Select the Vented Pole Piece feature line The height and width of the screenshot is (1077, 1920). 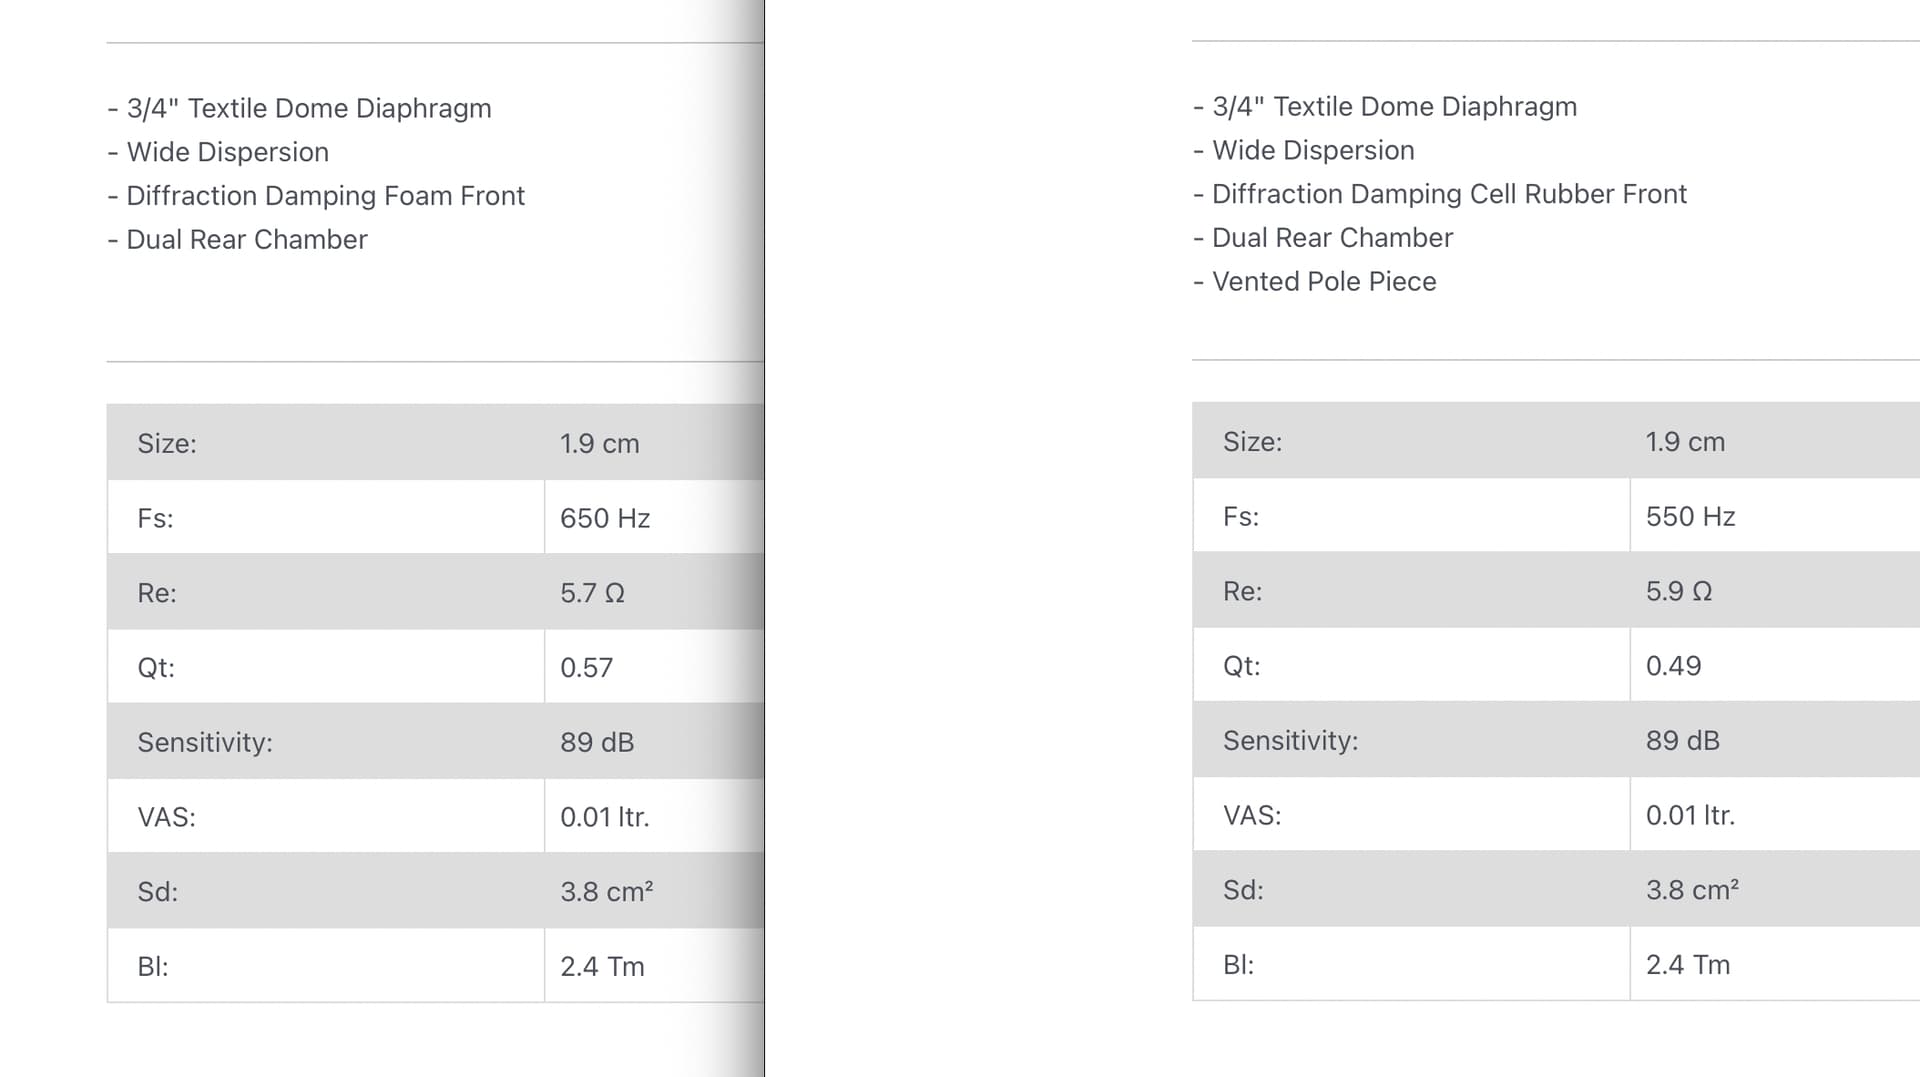tap(1315, 282)
